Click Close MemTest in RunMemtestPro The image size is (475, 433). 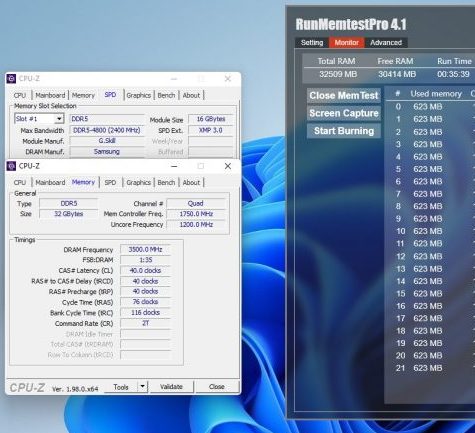[344, 95]
